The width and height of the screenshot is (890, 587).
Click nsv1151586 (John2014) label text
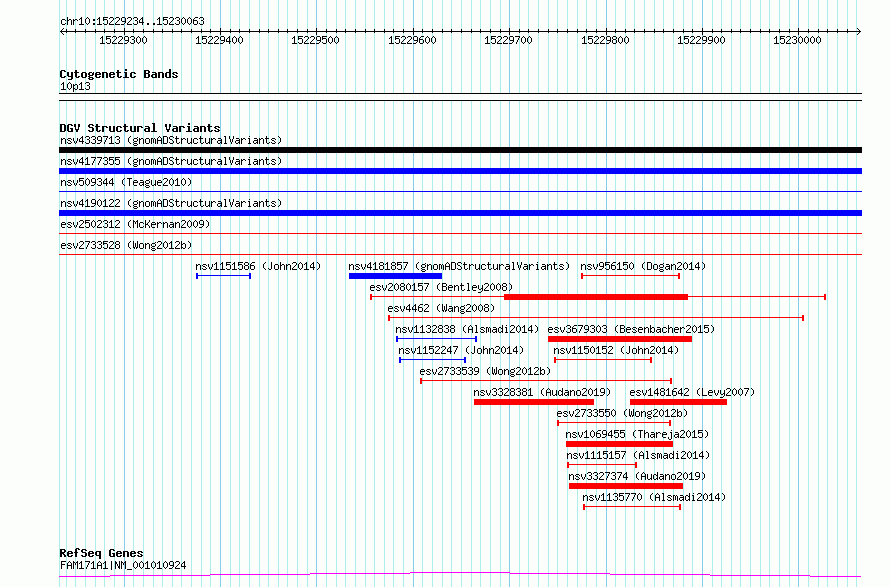pyautogui.click(x=258, y=266)
